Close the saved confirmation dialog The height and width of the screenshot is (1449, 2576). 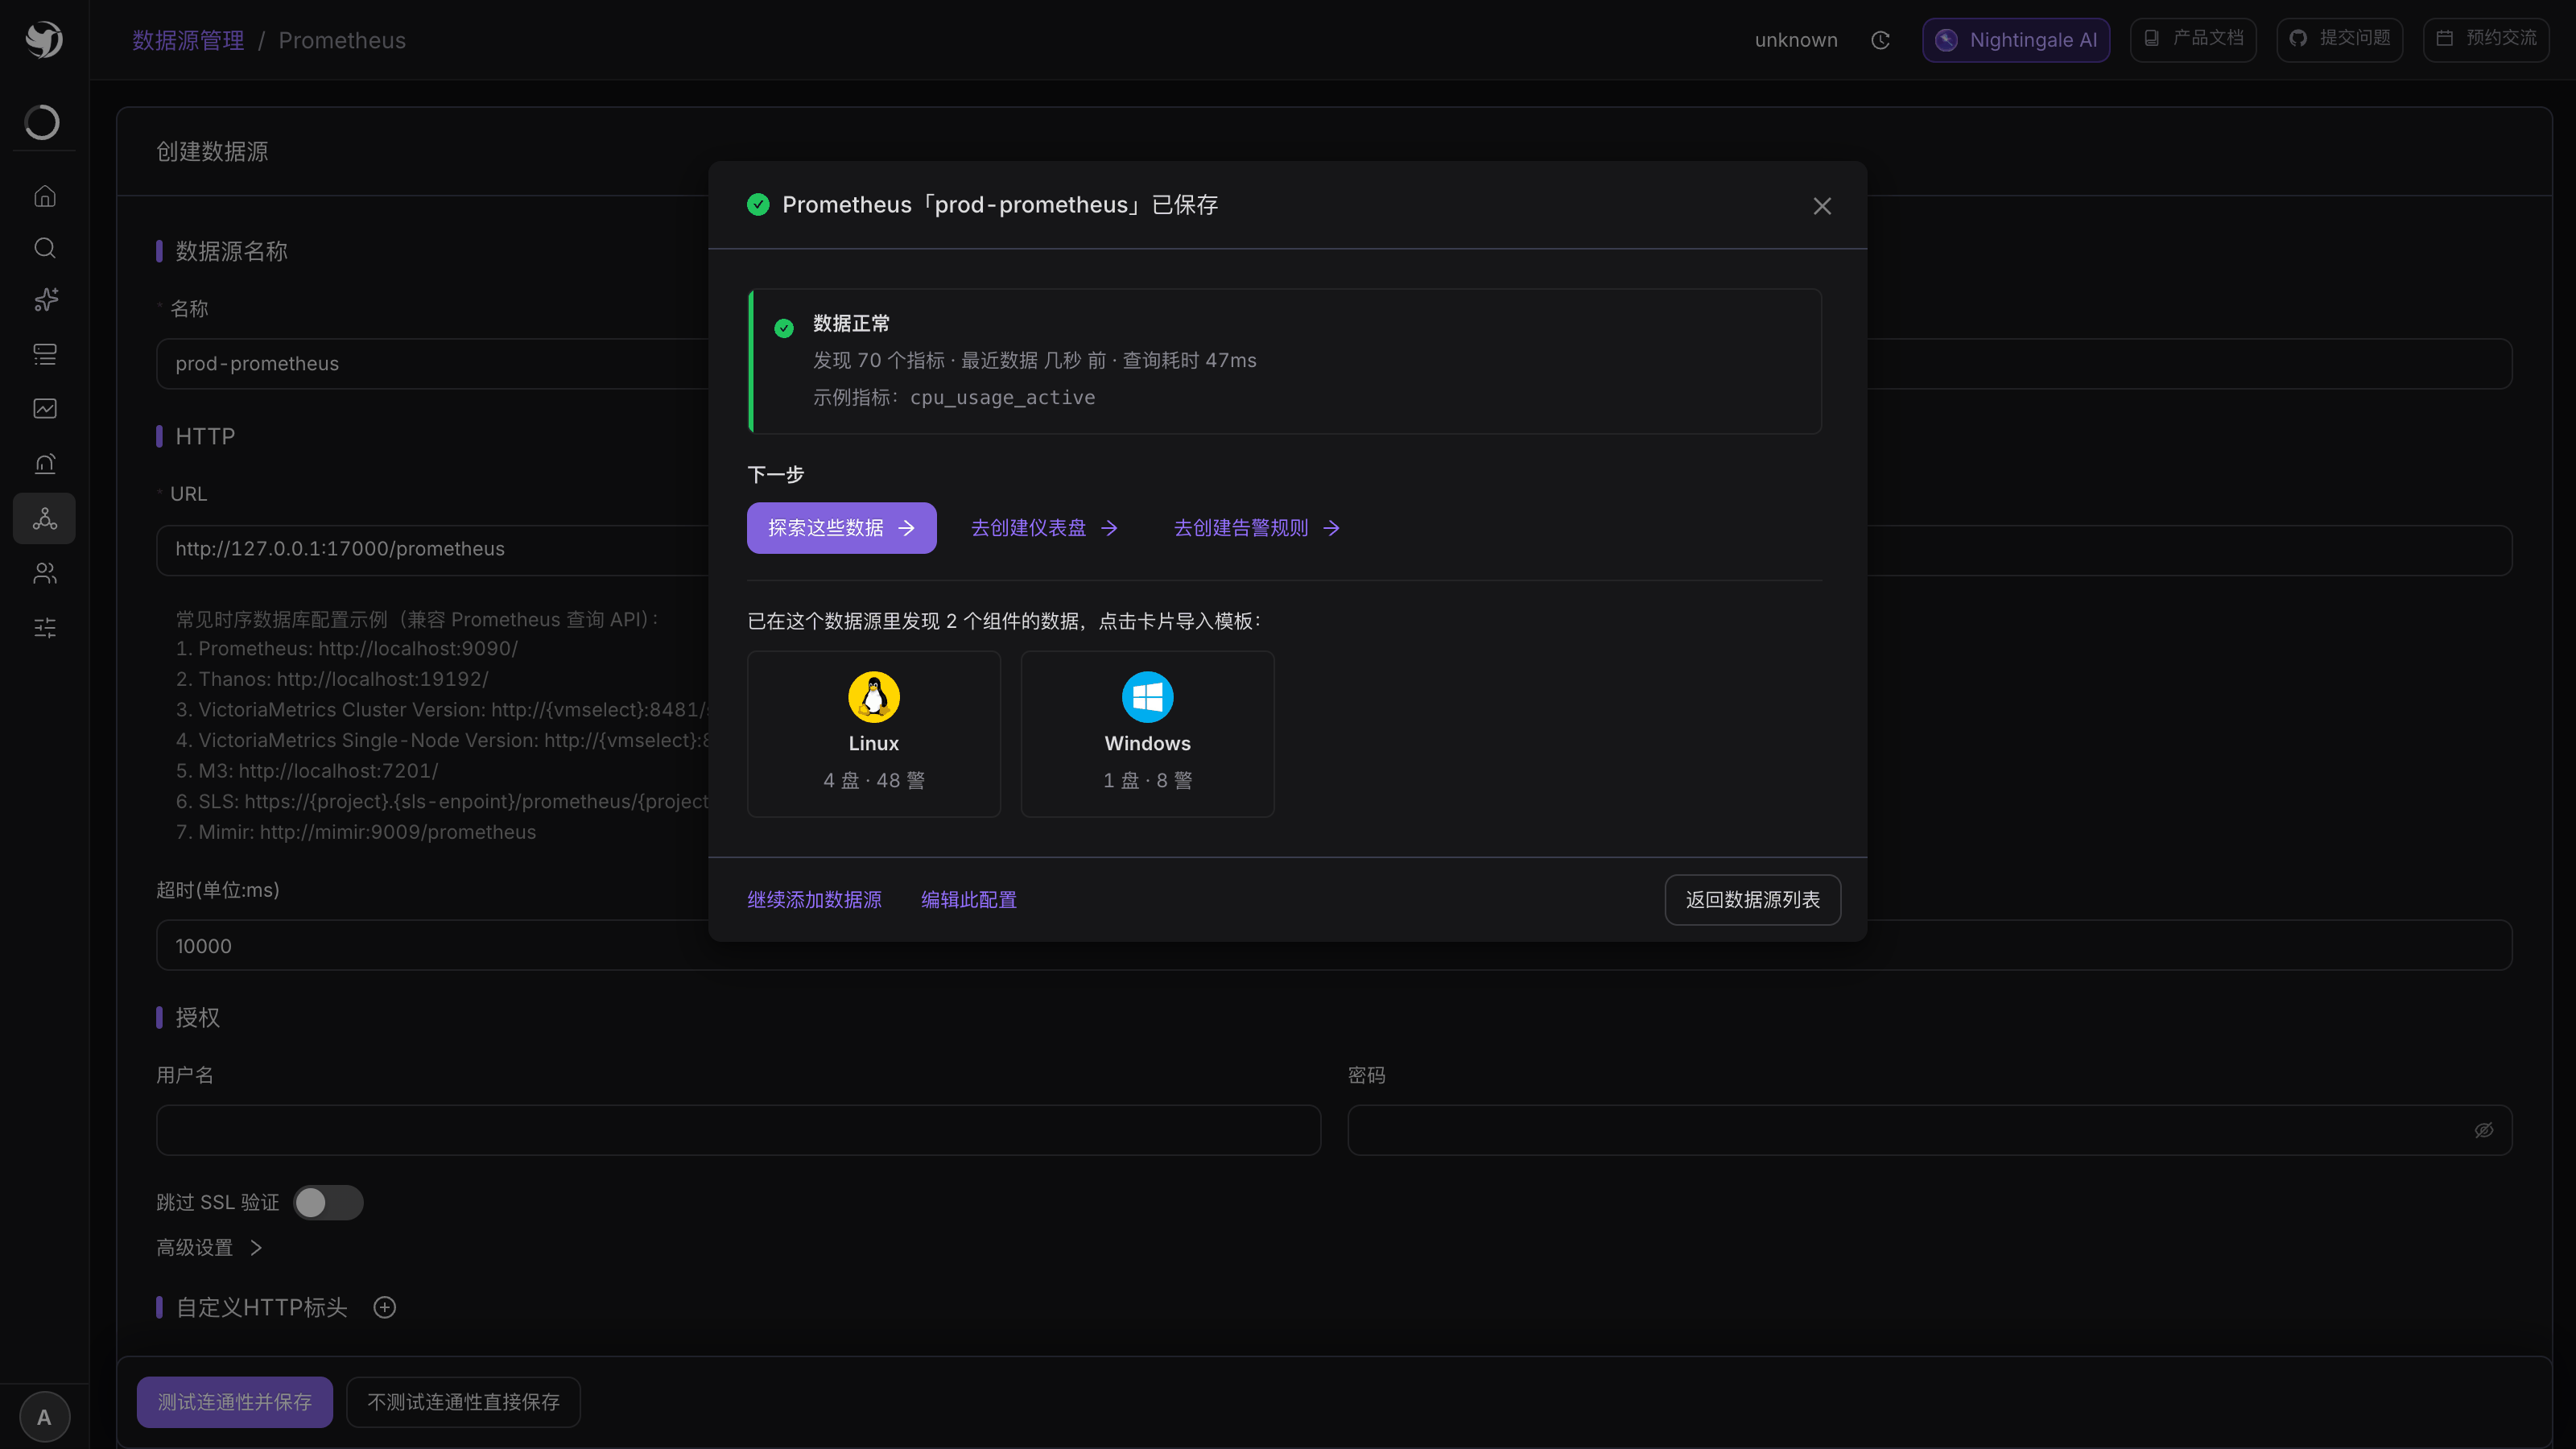click(x=1822, y=206)
